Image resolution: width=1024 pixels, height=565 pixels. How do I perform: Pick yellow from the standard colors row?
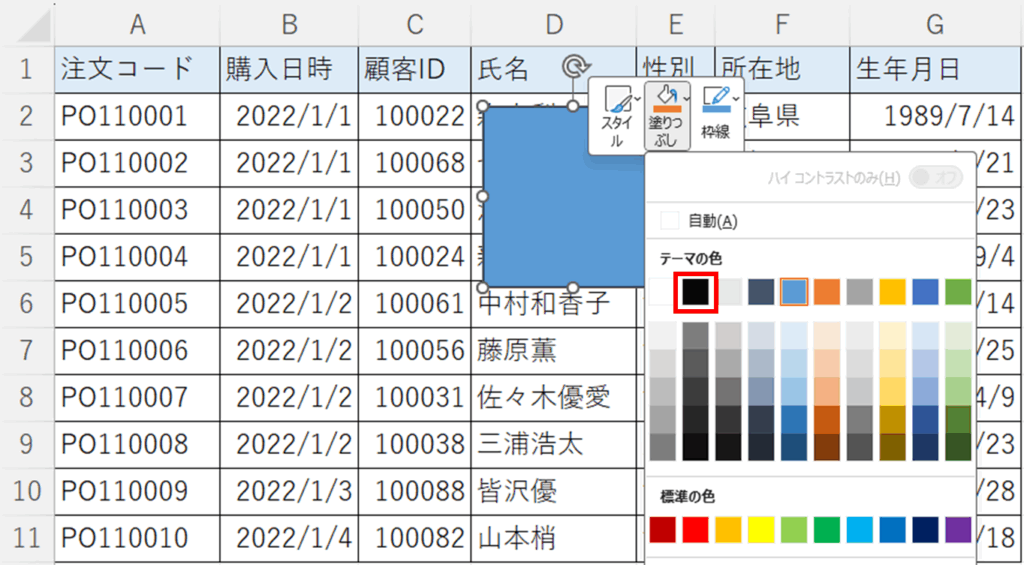(760, 529)
